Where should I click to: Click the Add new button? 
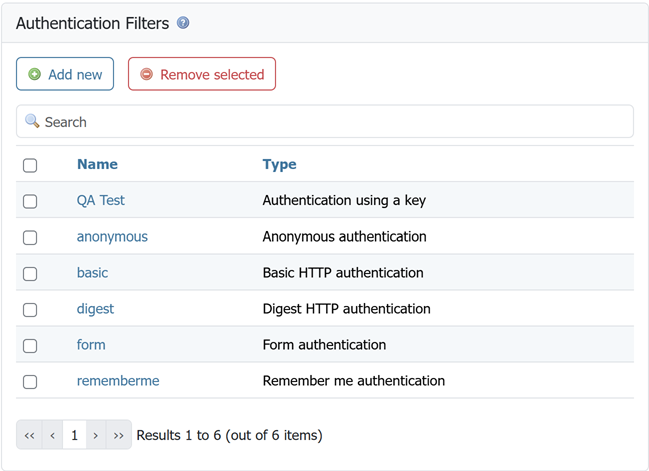tap(65, 74)
